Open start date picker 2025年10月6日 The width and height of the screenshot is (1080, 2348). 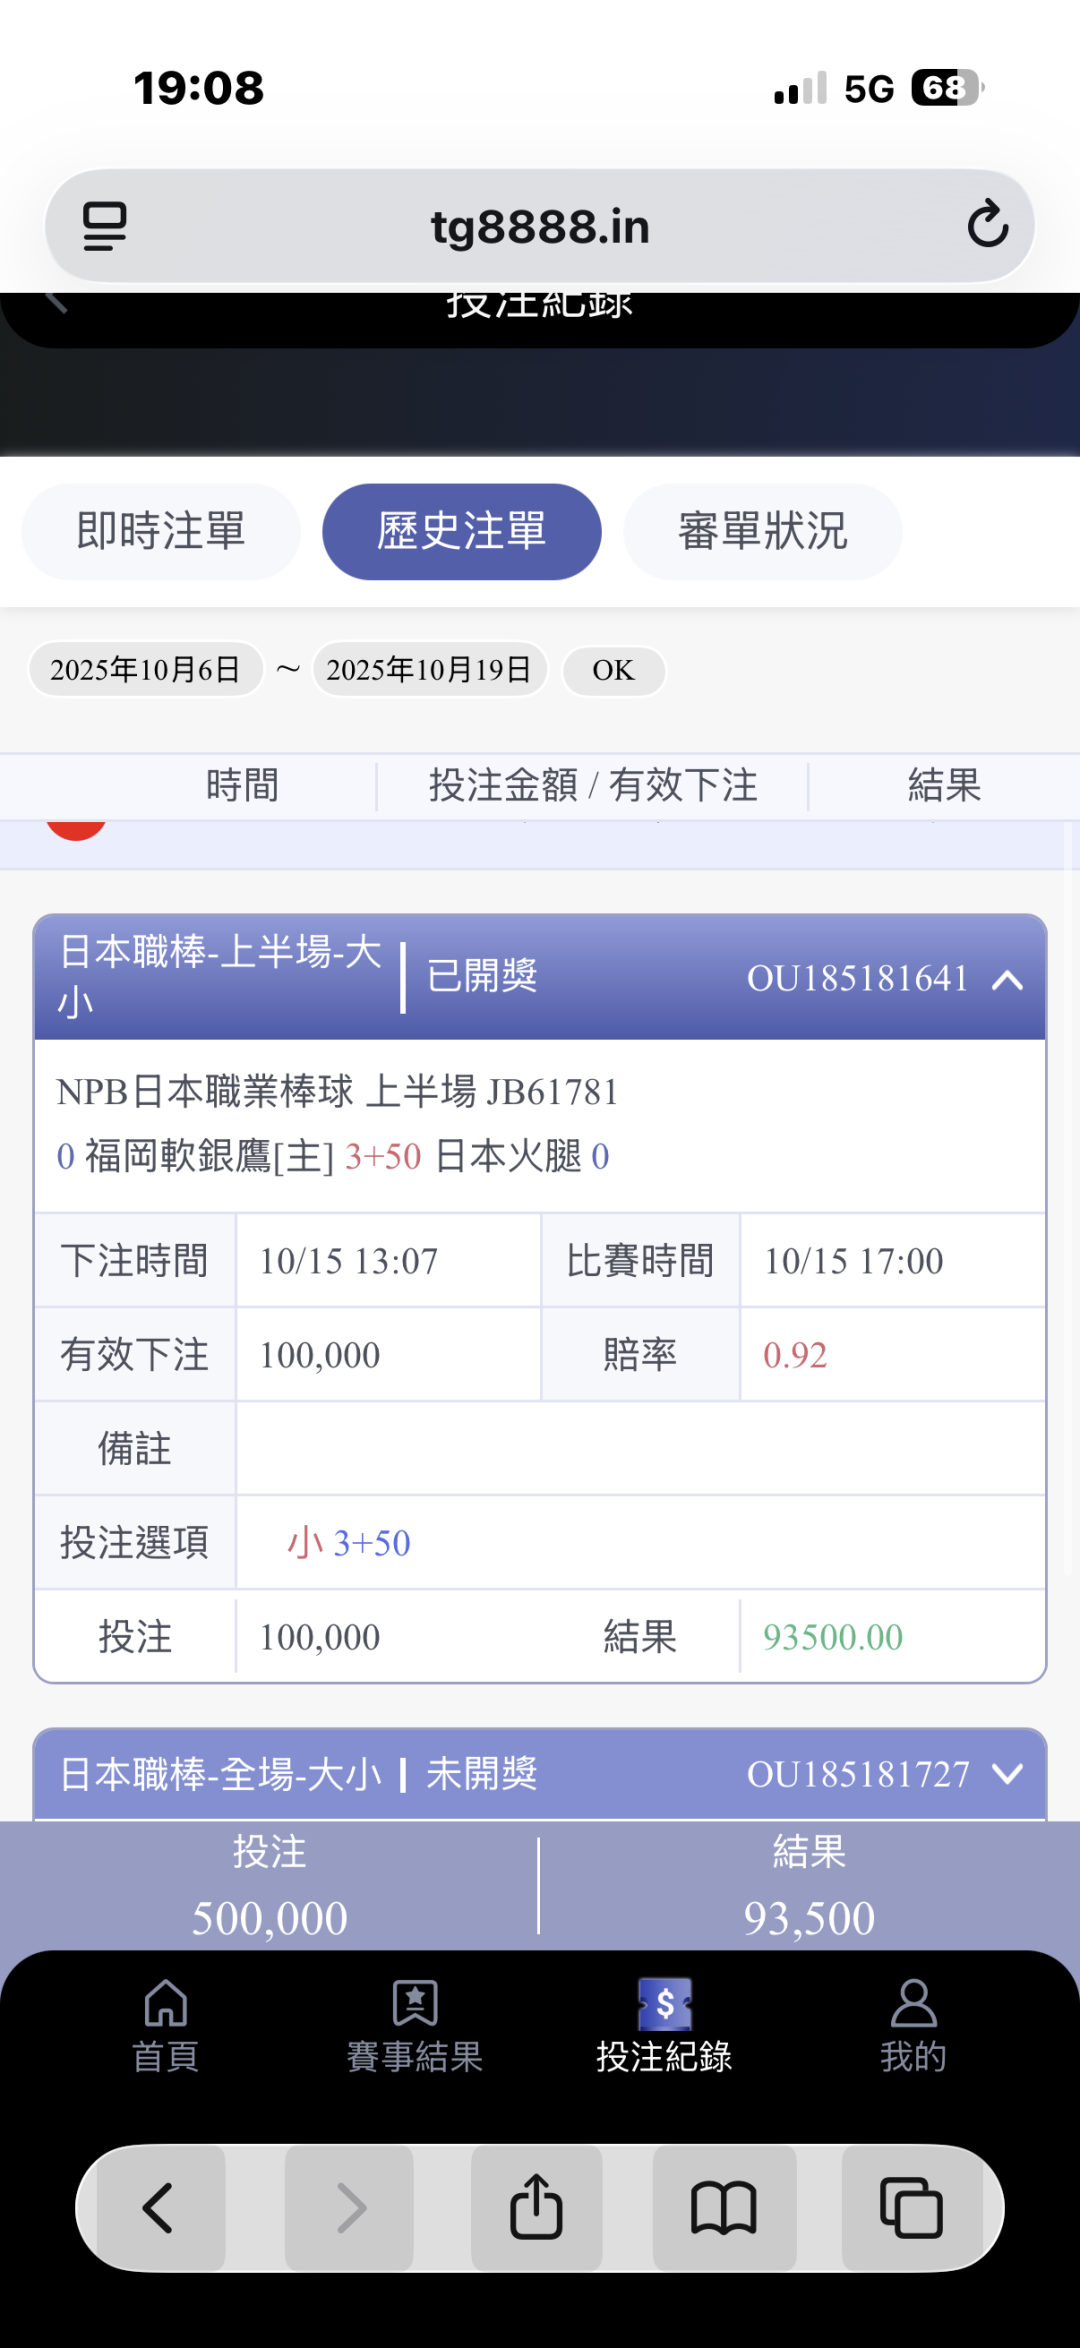pos(146,670)
